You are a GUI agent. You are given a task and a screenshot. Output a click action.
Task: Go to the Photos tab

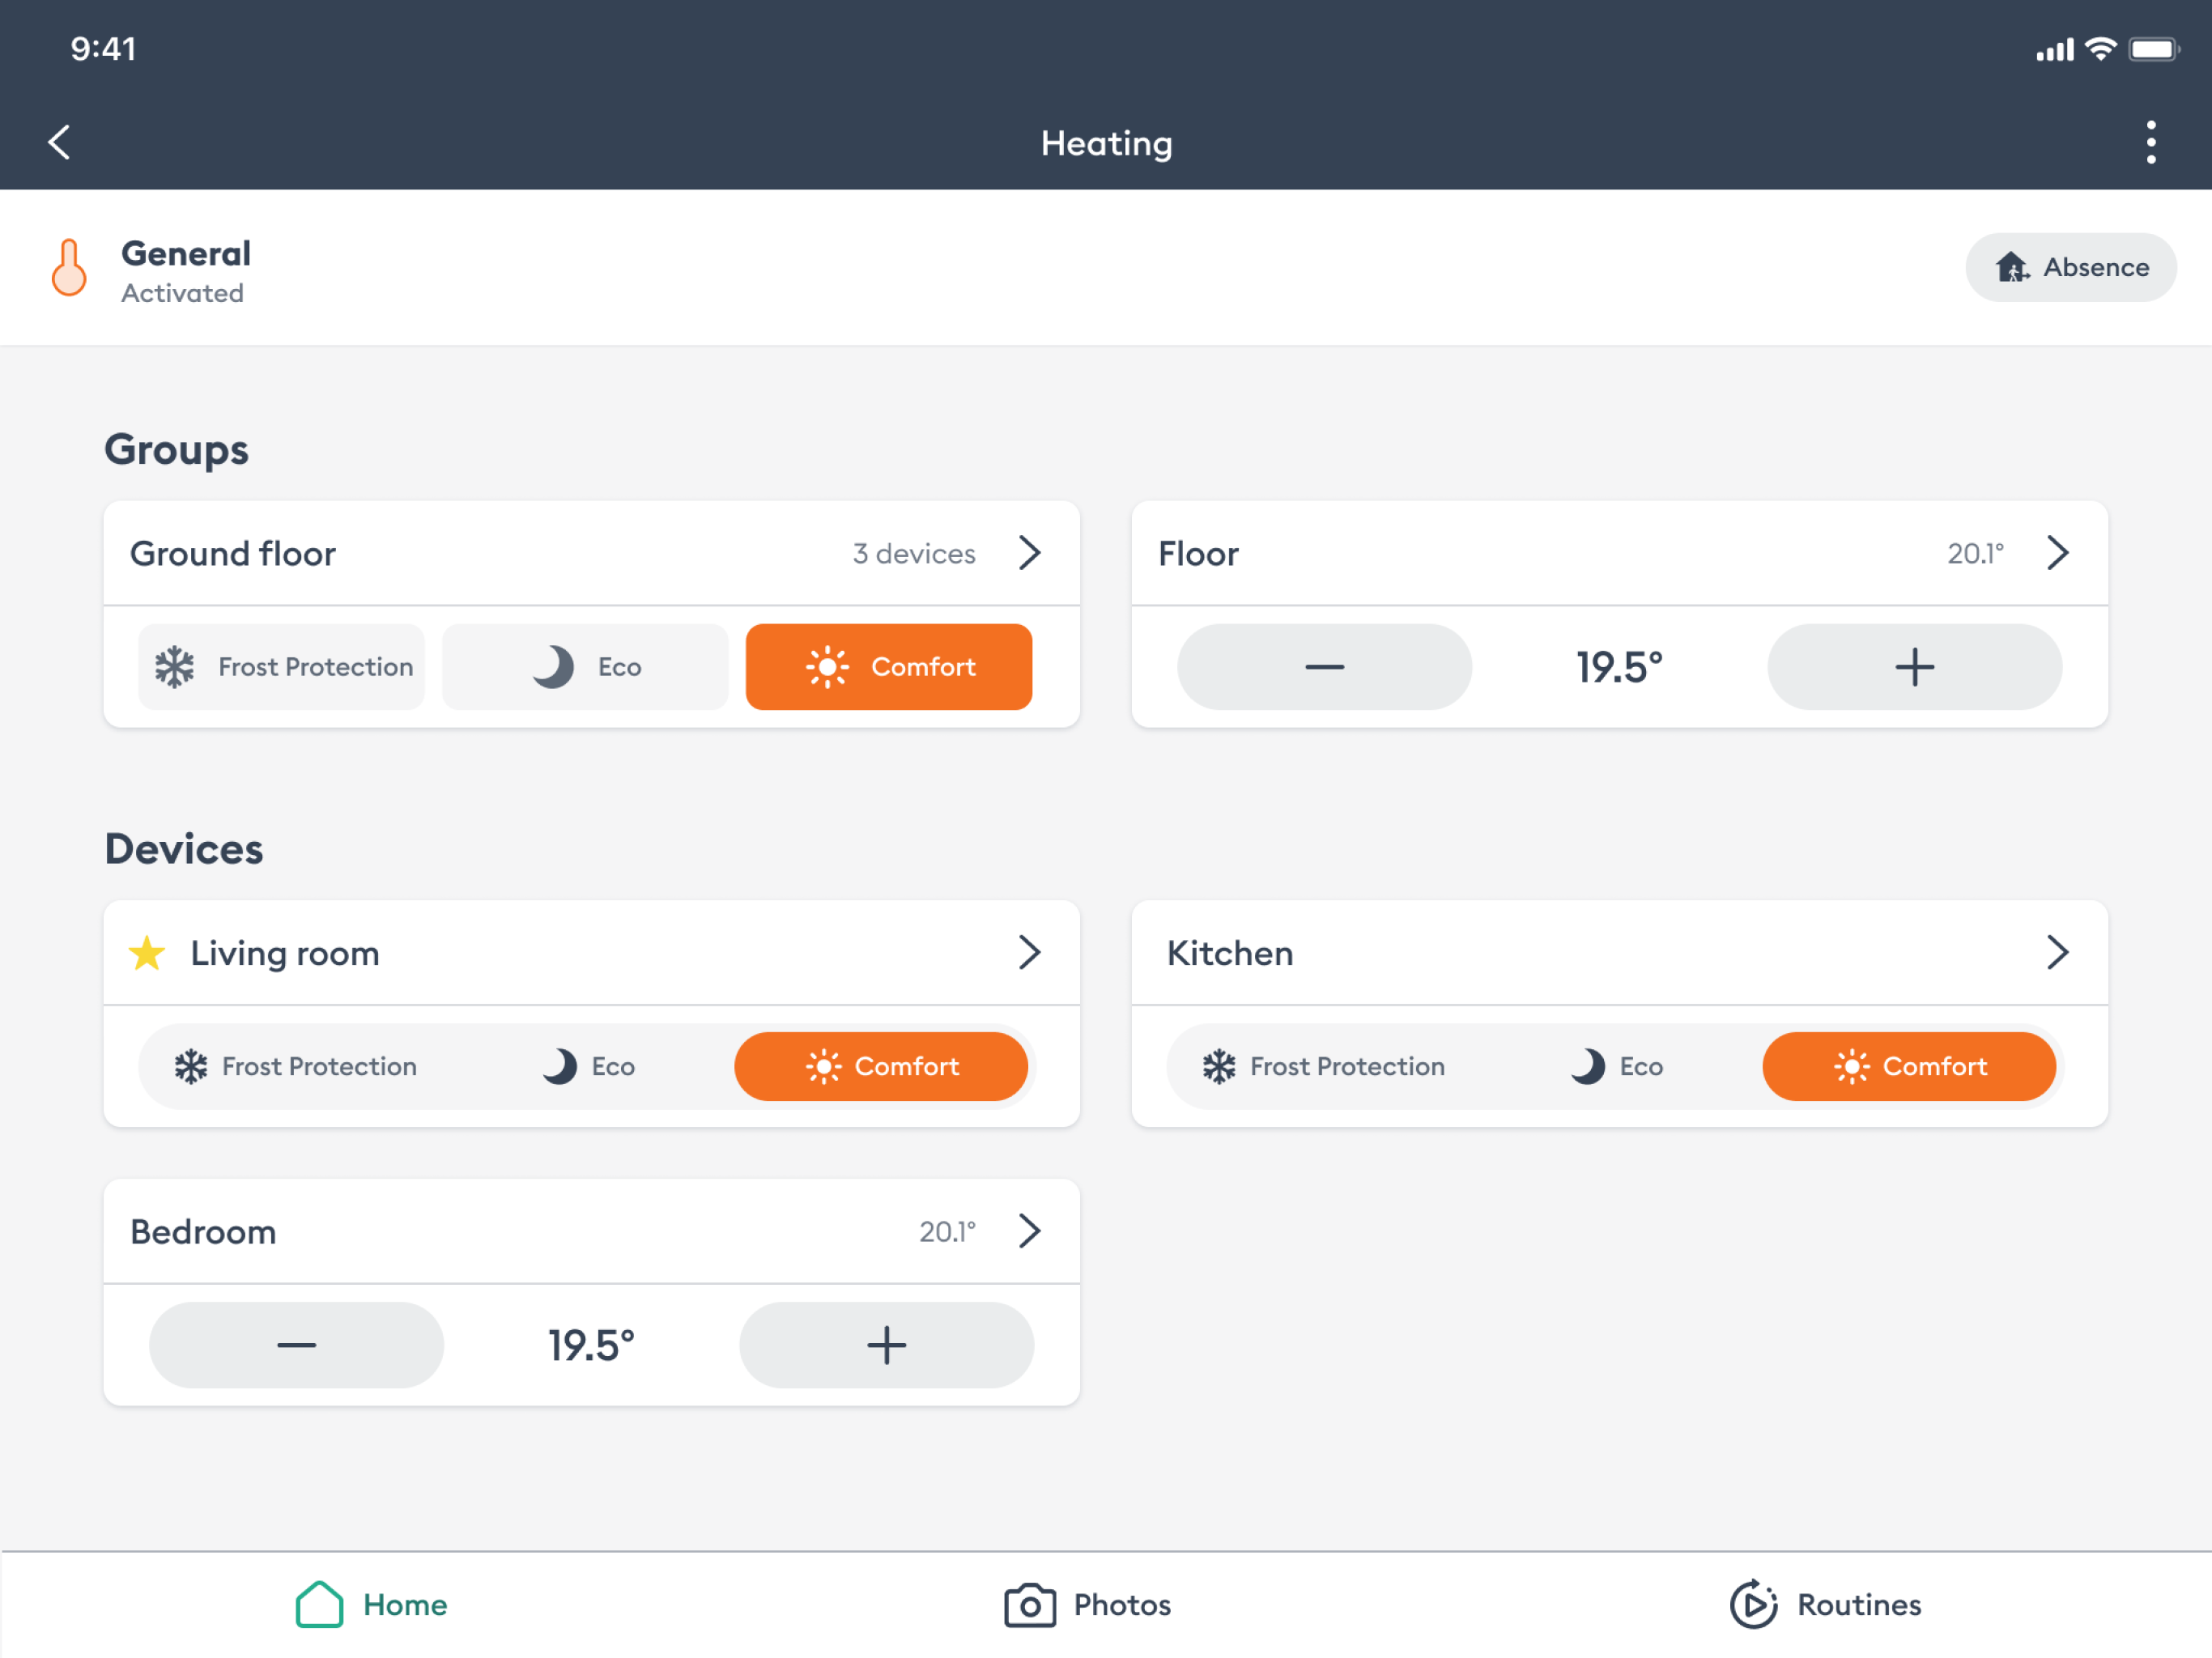(x=1088, y=1604)
